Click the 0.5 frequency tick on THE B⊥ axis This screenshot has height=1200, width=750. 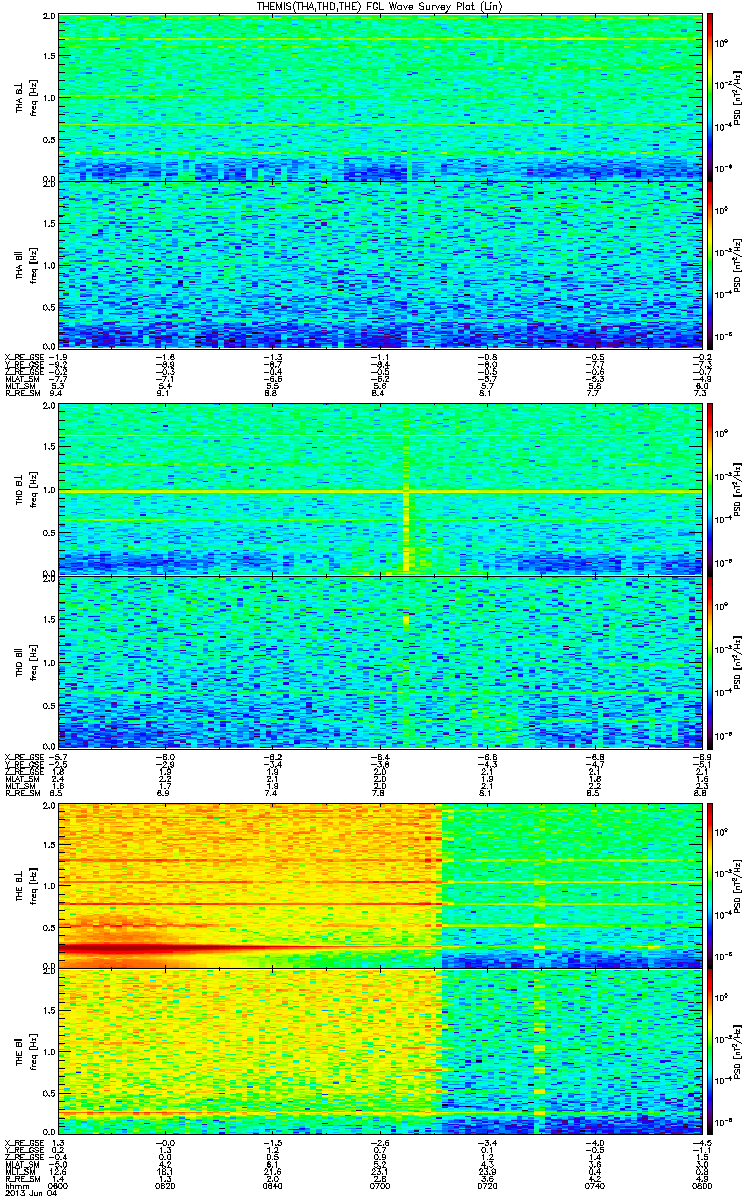click(50, 927)
